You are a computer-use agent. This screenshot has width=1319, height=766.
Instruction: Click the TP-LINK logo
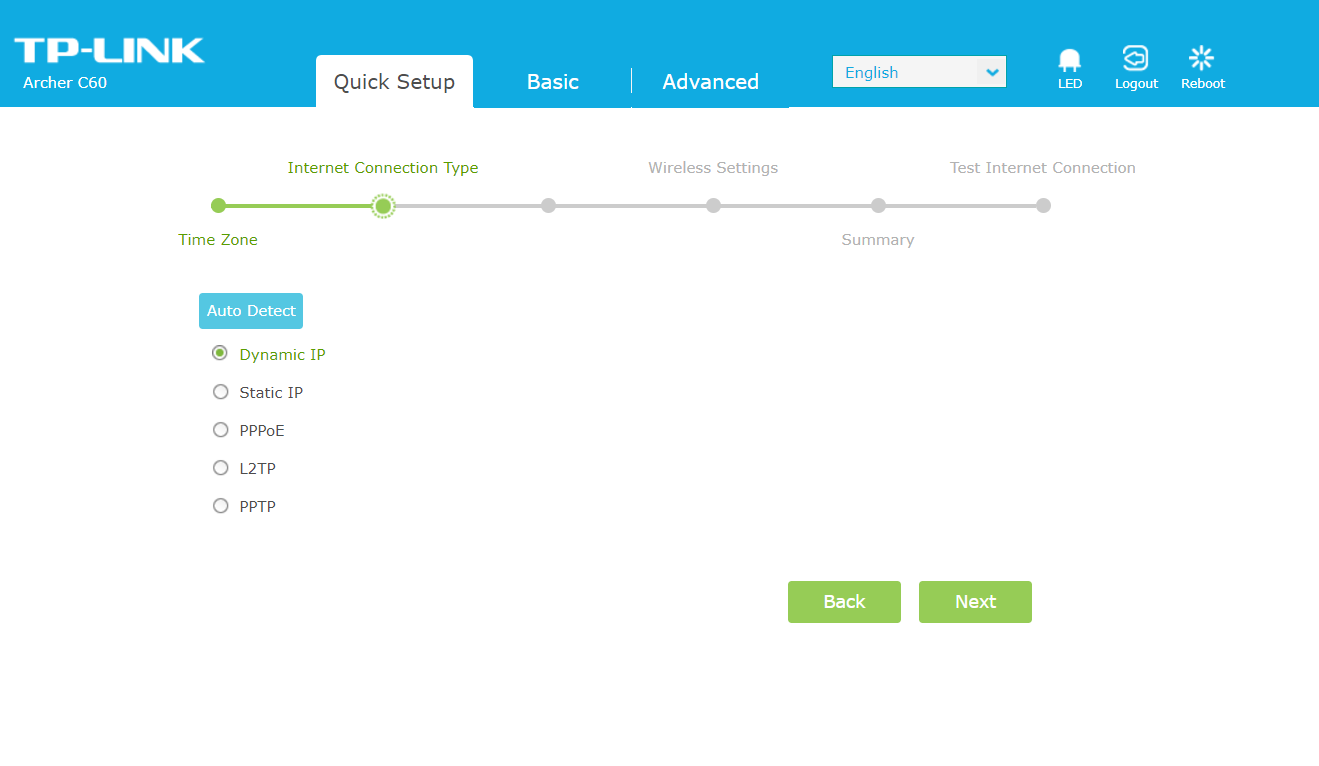pos(109,51)
